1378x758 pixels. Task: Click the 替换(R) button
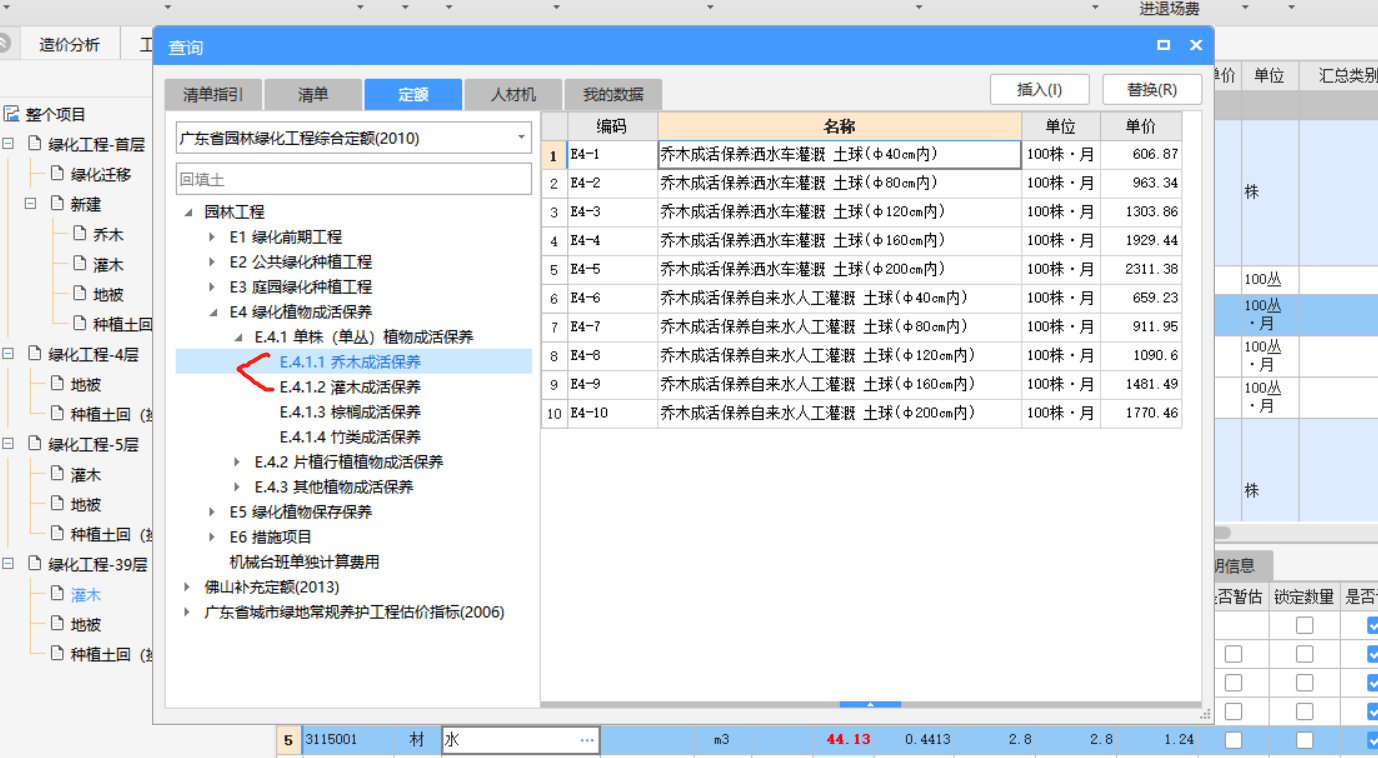pos(1152,89)
